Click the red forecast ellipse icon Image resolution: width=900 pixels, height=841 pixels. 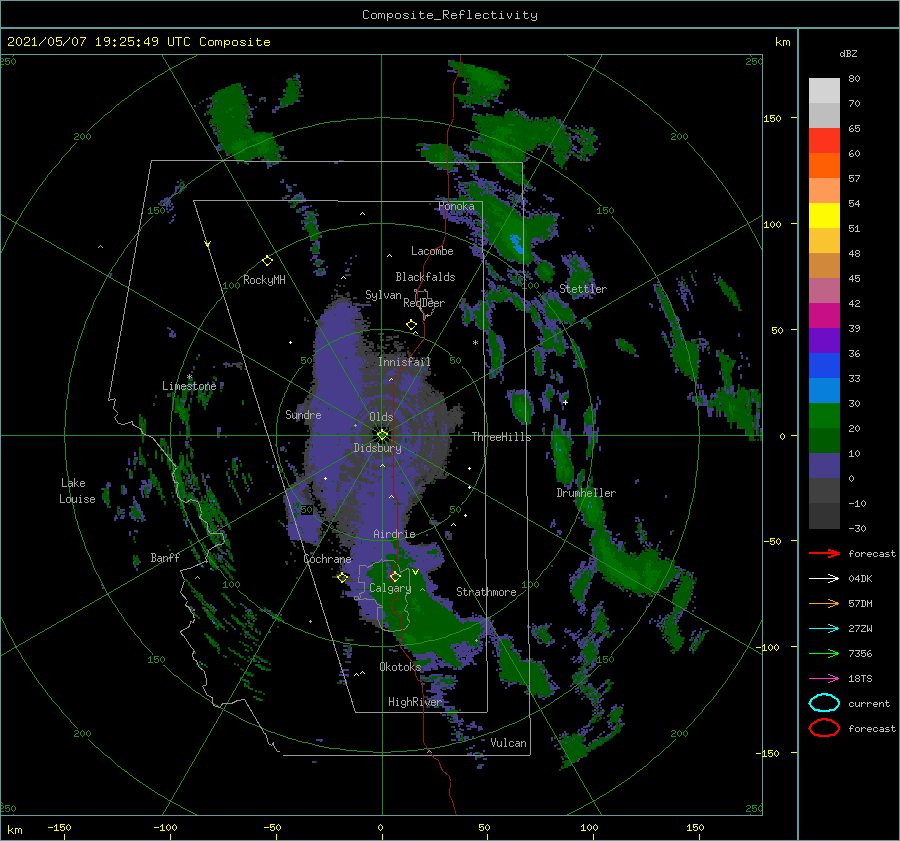coord(824,728)
